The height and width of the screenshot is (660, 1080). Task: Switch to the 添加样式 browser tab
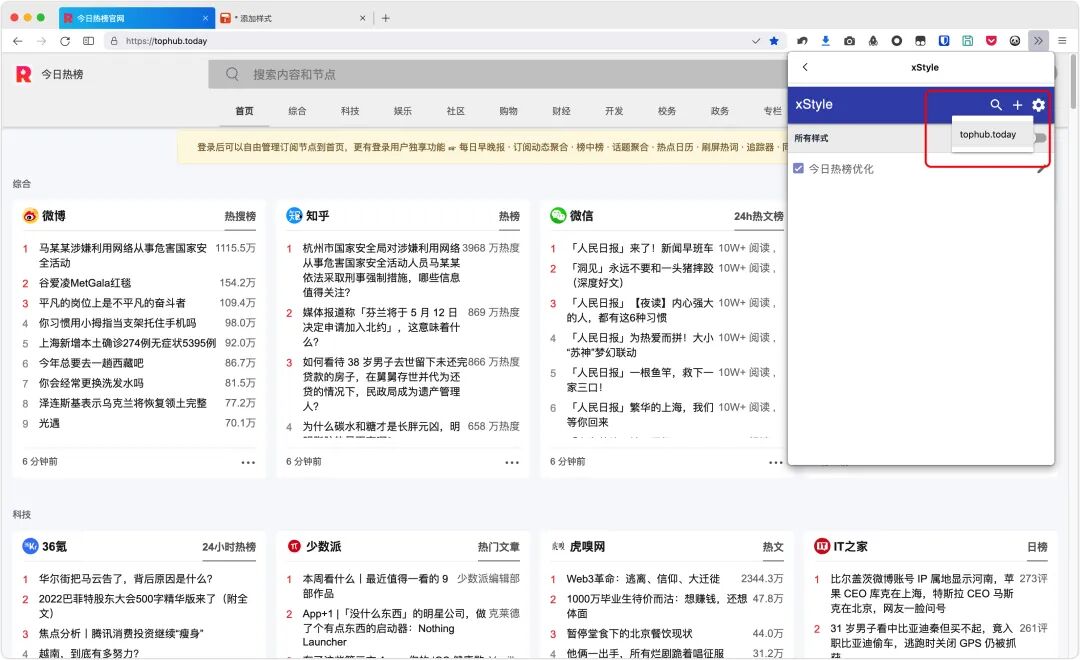(294, 18)
